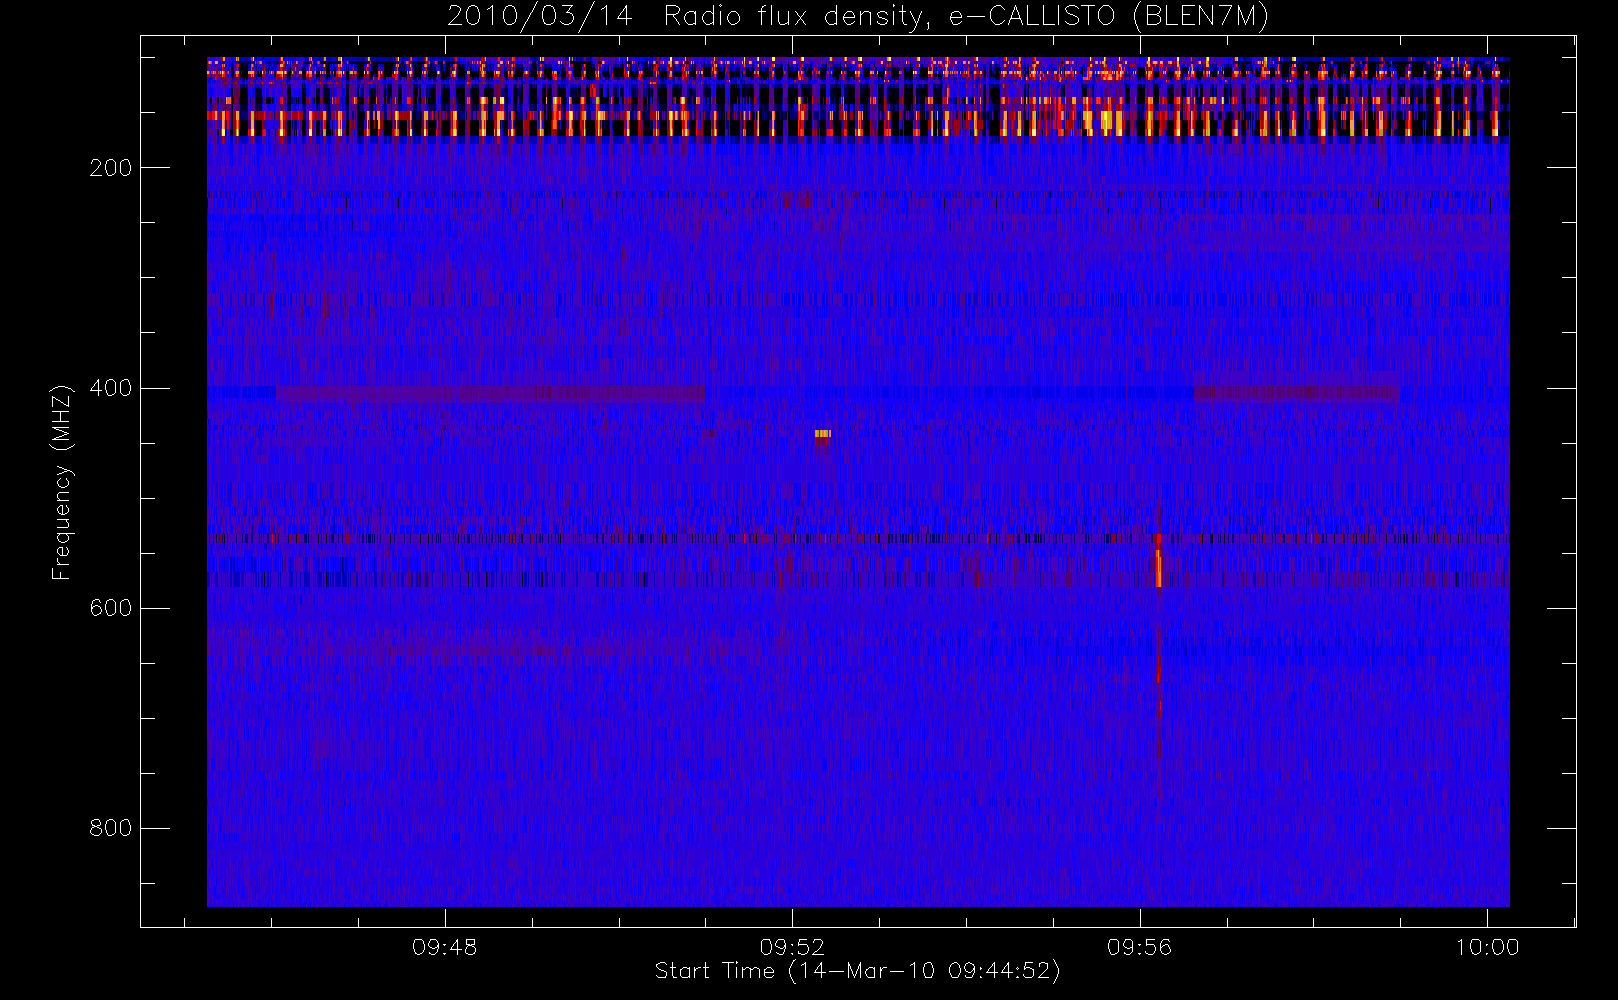The height and width of the screenshot is (1000, 1618).
Task: Click the 09:48 time tick label
Action: [445, 947]
